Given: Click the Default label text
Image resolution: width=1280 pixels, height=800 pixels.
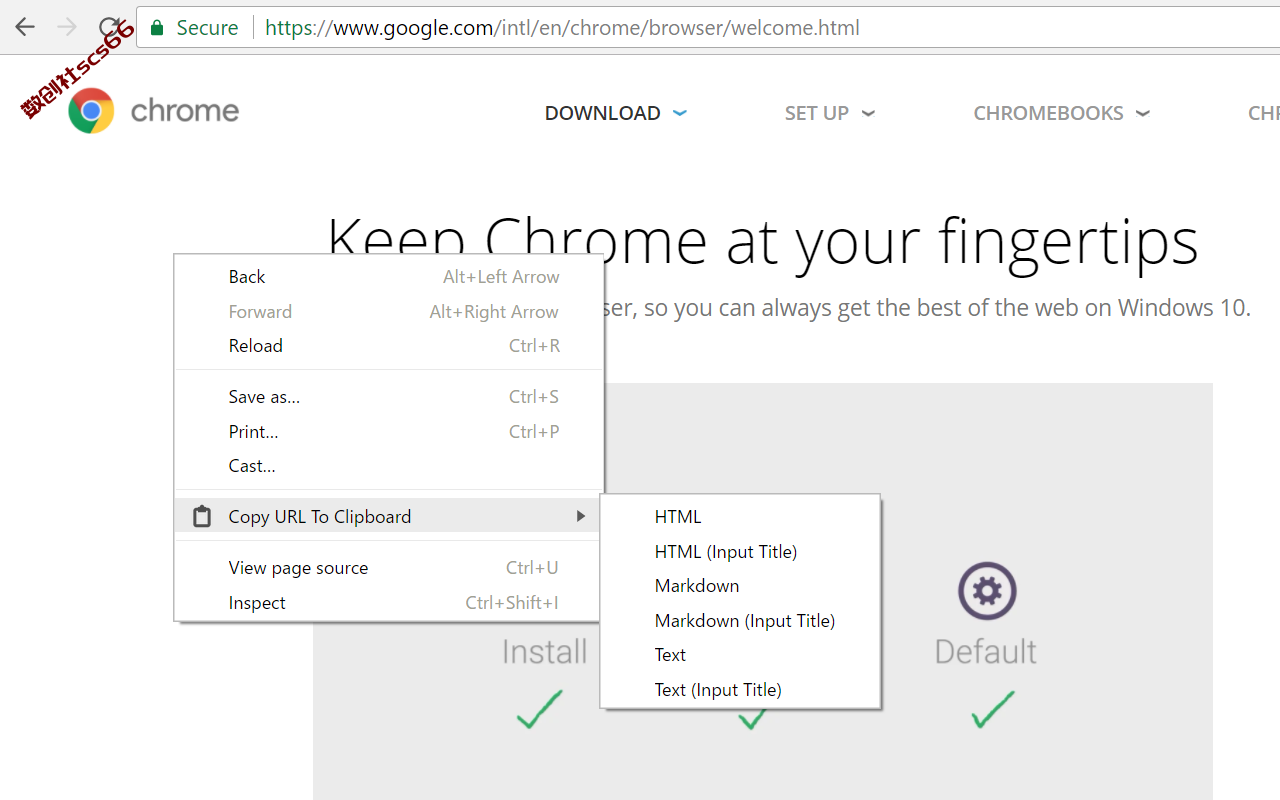Looking at the screenshot, I should point(985,652).
